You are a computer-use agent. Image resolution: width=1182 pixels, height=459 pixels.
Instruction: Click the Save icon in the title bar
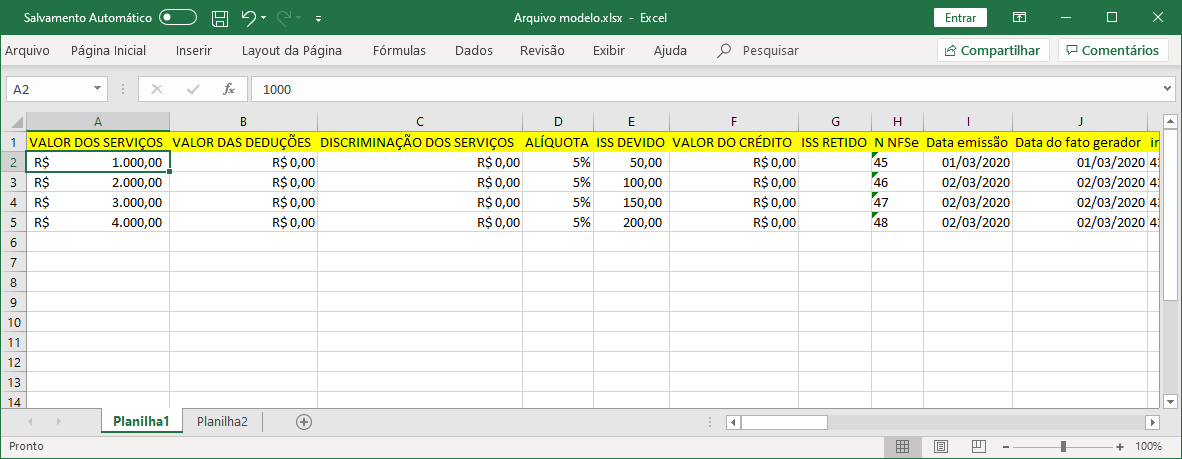pos(219,18)
